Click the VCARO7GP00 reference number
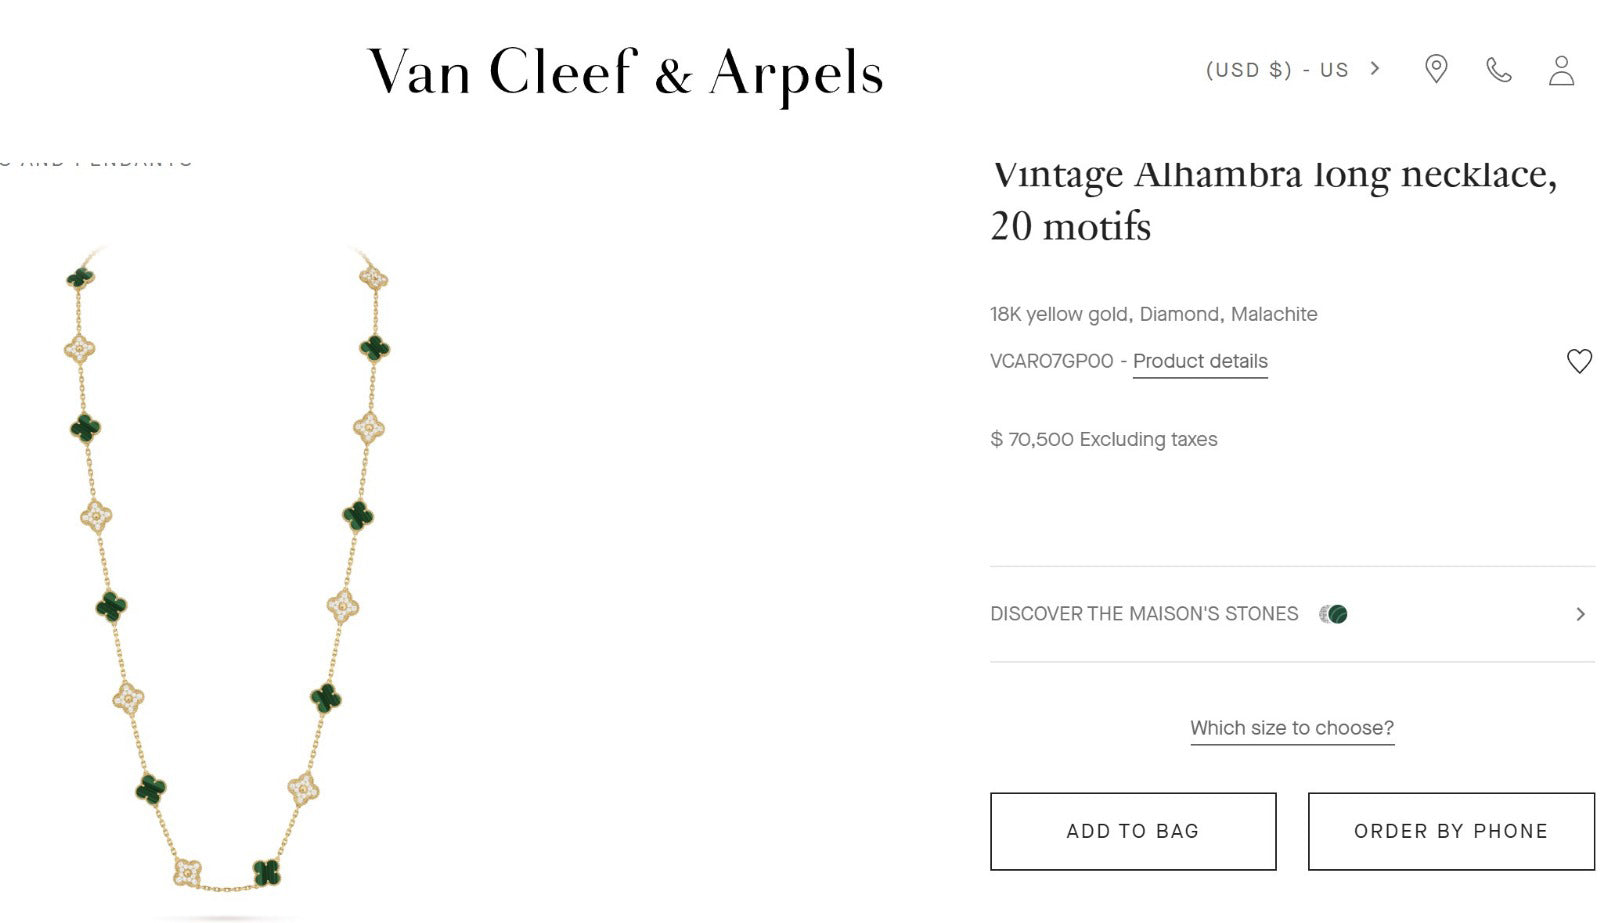This screenshot has width=1600, height=923. (x=1051, y=361)
